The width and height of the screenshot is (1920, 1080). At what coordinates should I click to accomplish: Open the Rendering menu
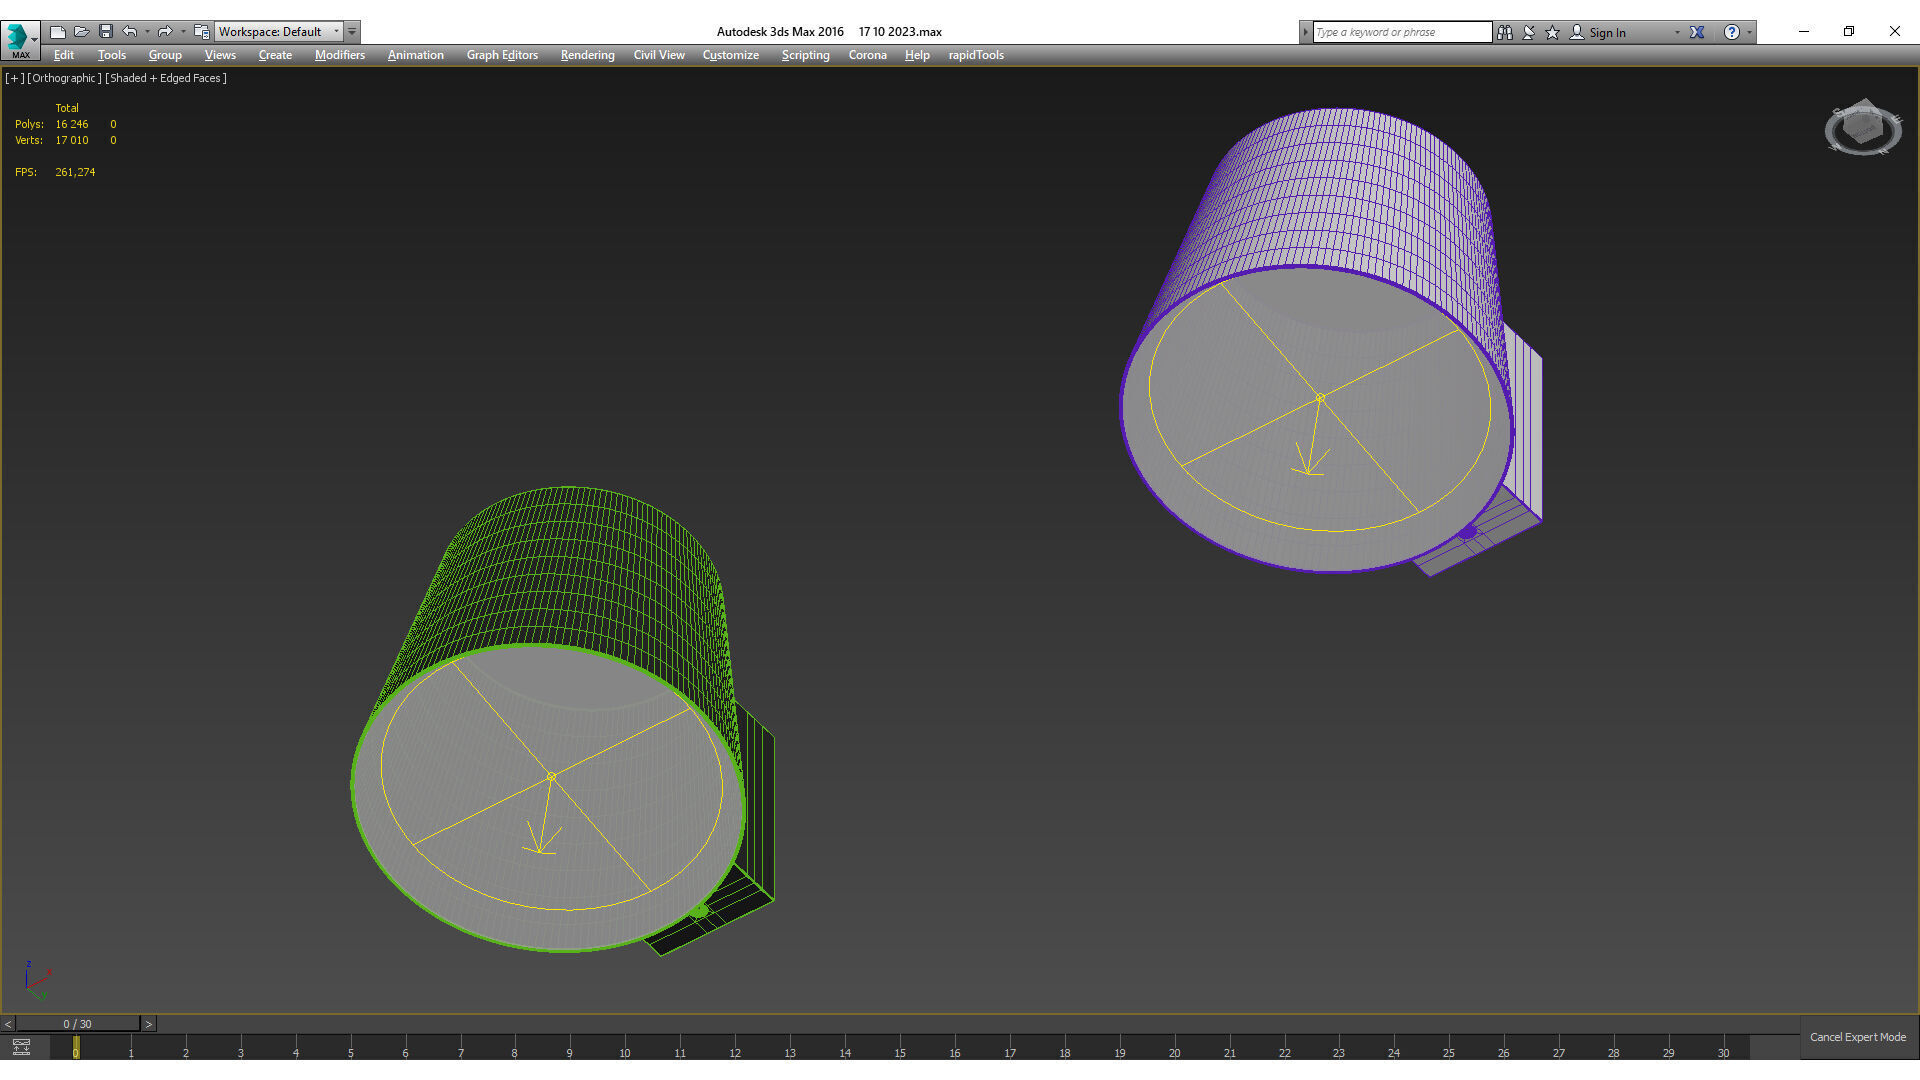pos(587,55)
